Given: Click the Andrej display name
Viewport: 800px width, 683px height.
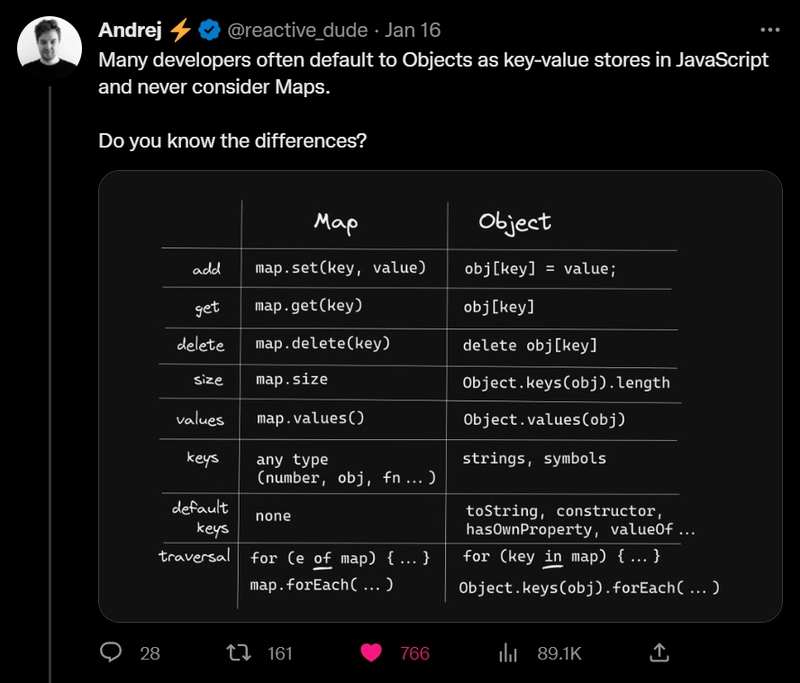Looking at the screenshot, I should pyautogui.click(x=130, y=30).
